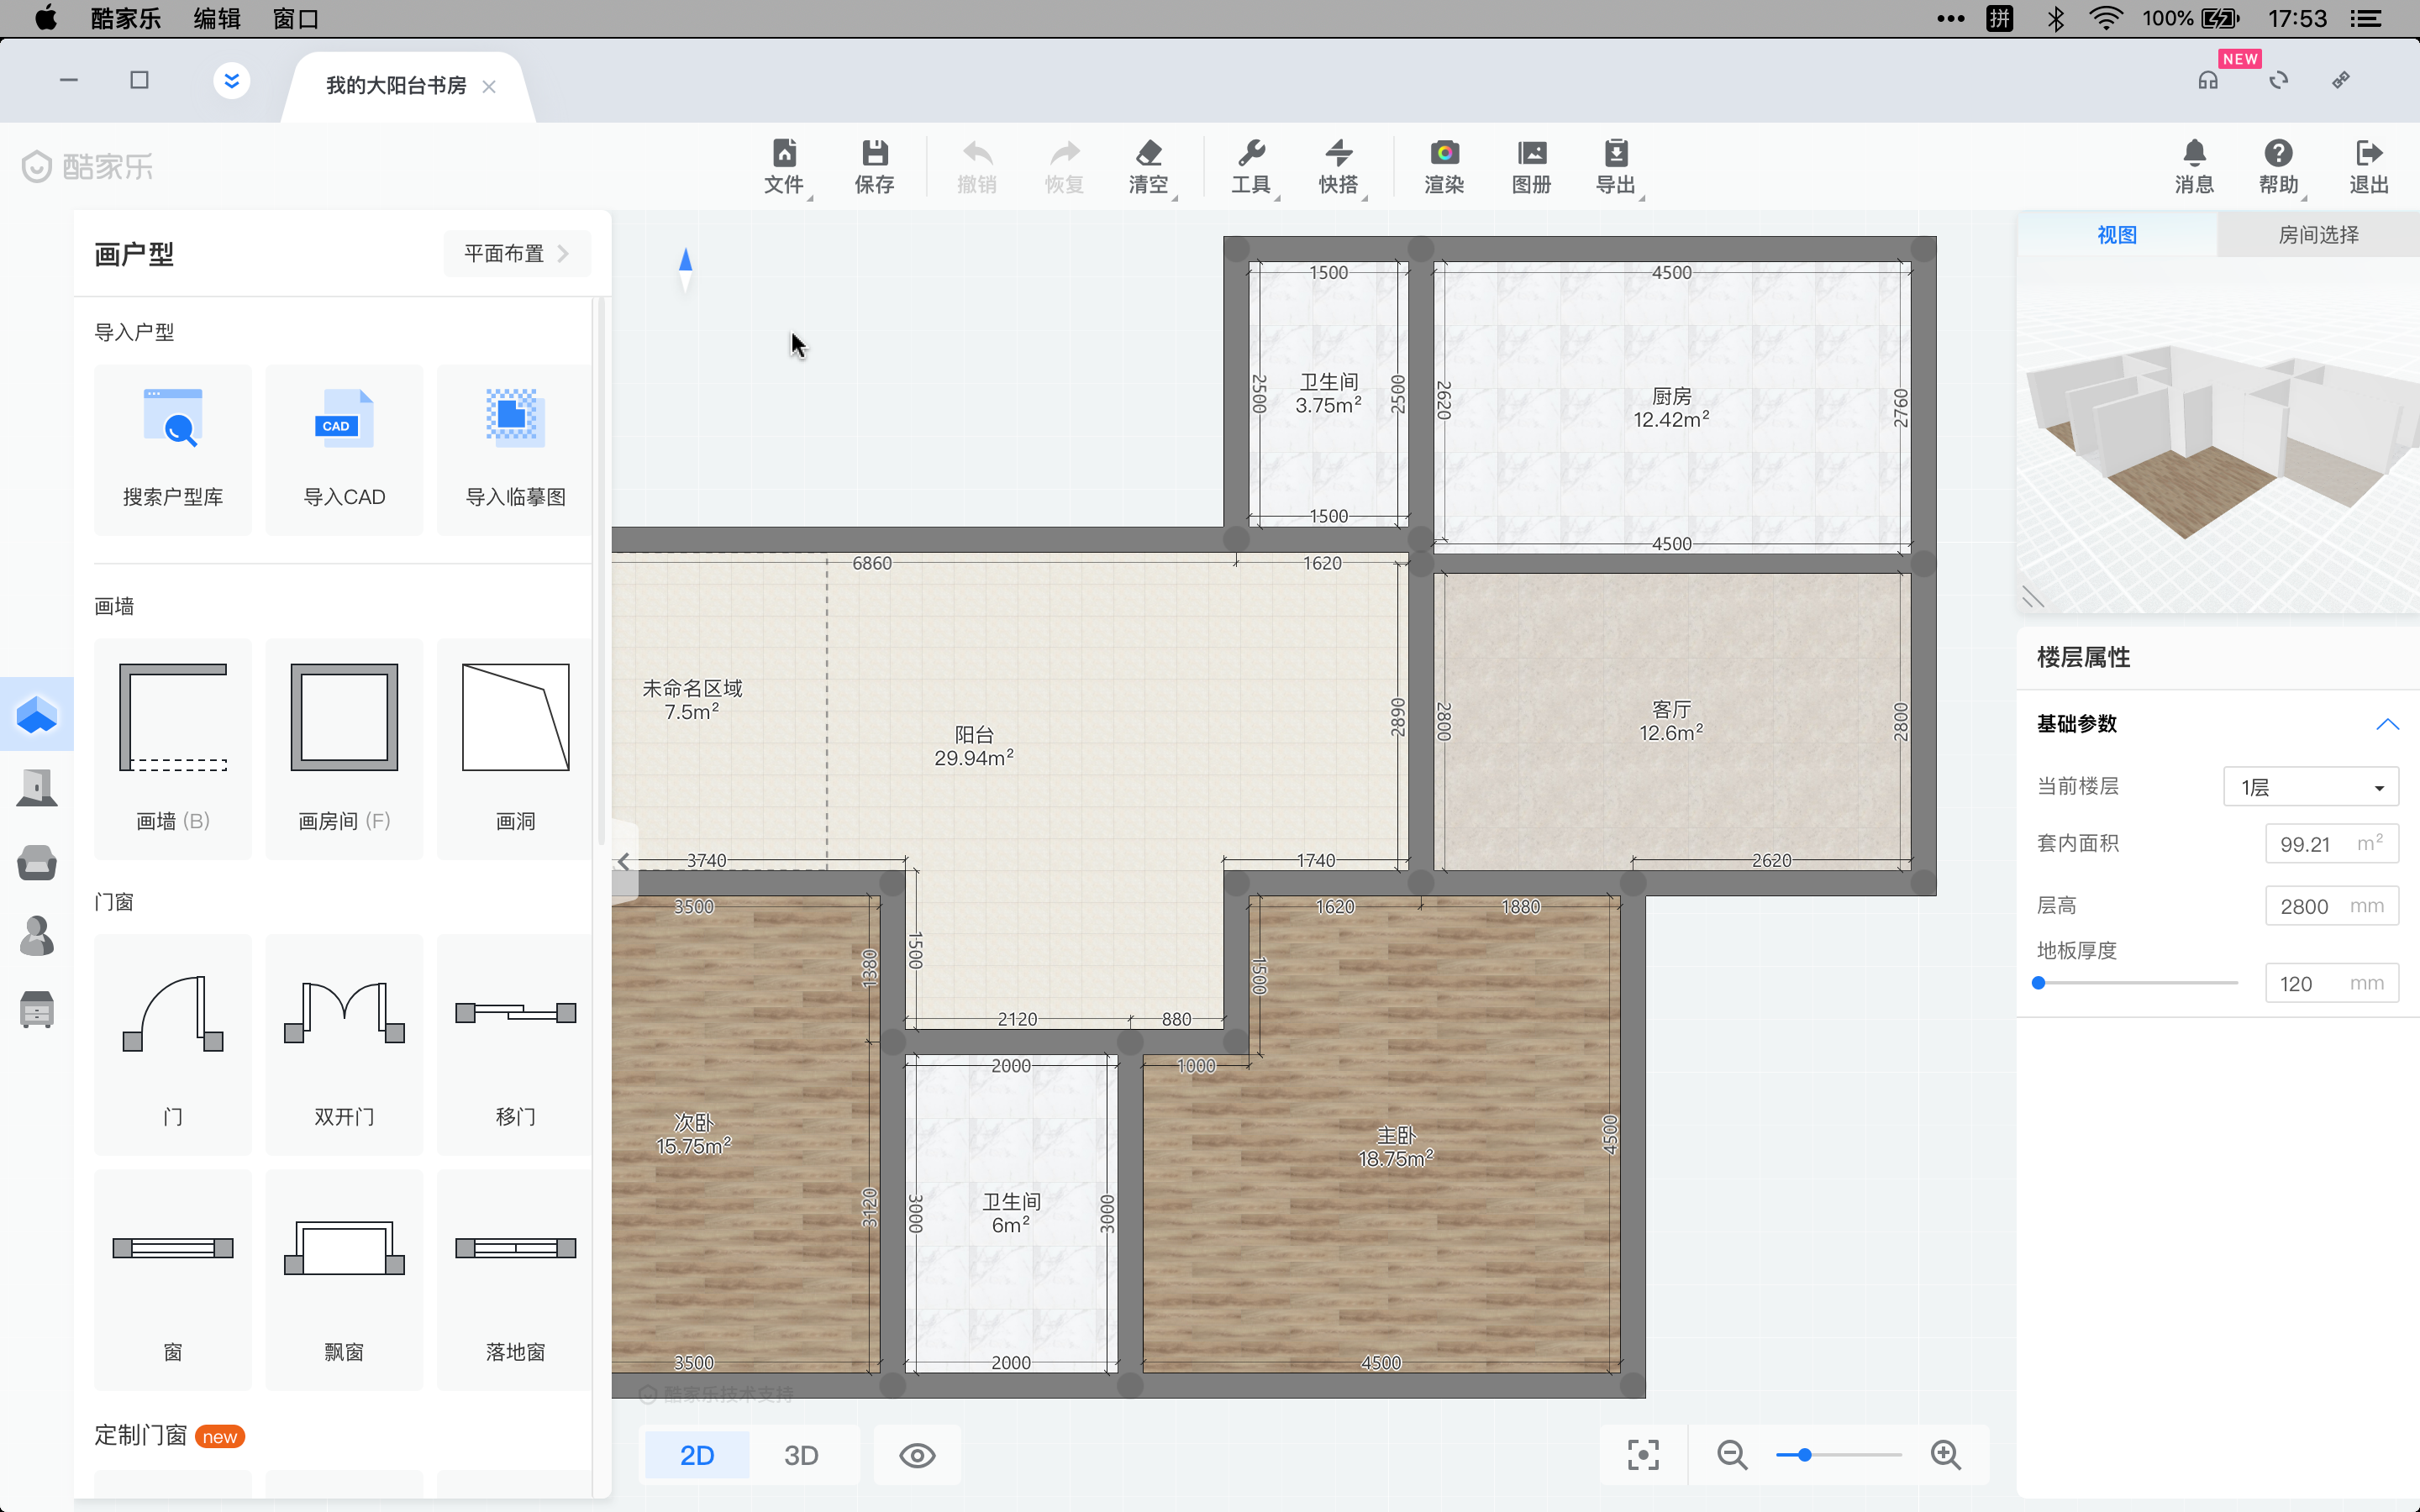Adjust the 地板厚度 slider handle
The width and height of the screenshot is (2420, 1512).
click(x=2039, y=983)
